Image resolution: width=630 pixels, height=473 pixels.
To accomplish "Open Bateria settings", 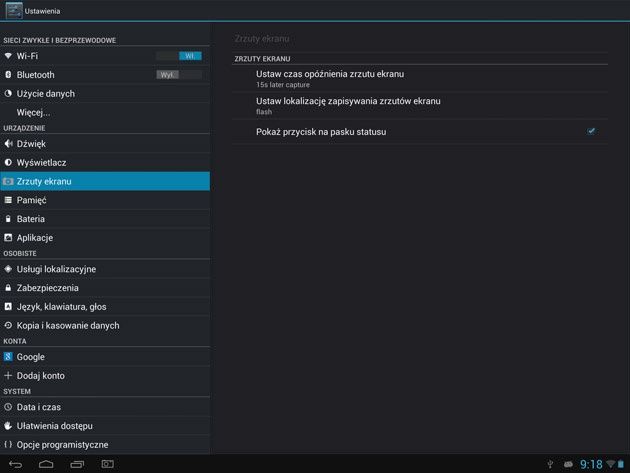I will [105, 219].
